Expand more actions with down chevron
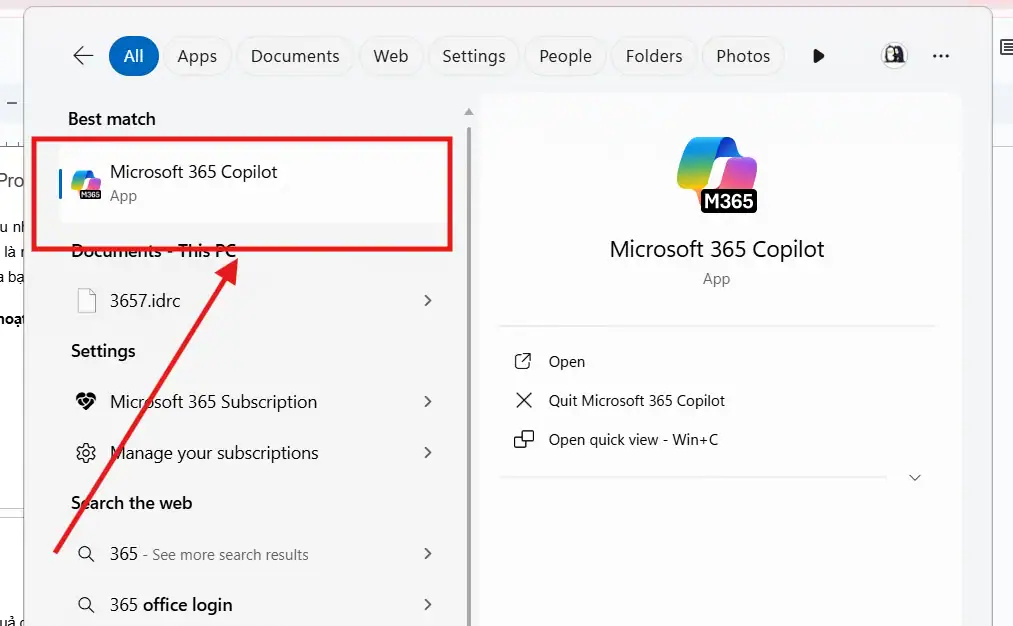The height and width of the screenshot is (626, 1013). (914, 478)
